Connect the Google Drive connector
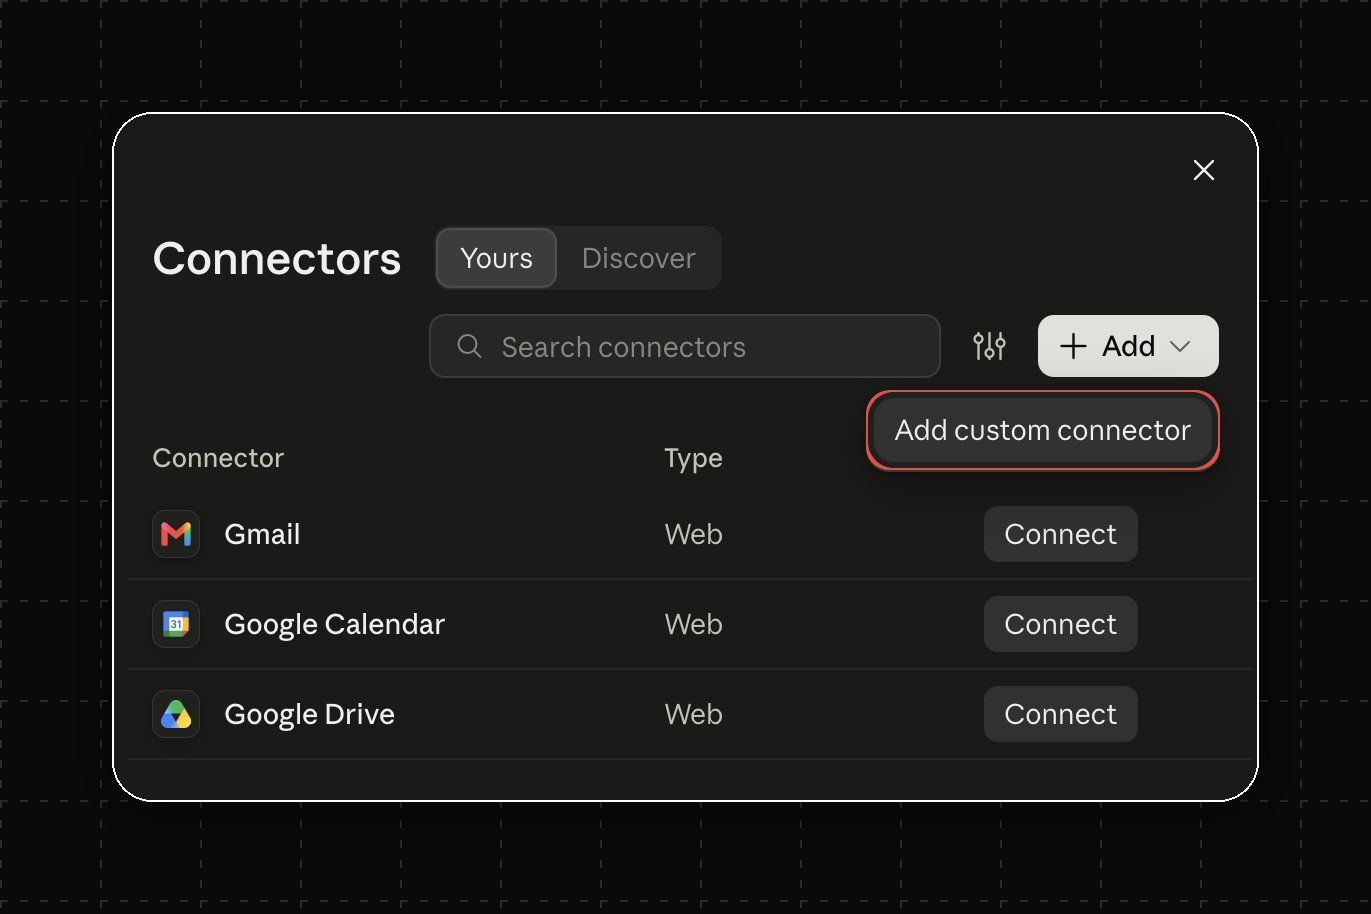 tap(1060, 714)
